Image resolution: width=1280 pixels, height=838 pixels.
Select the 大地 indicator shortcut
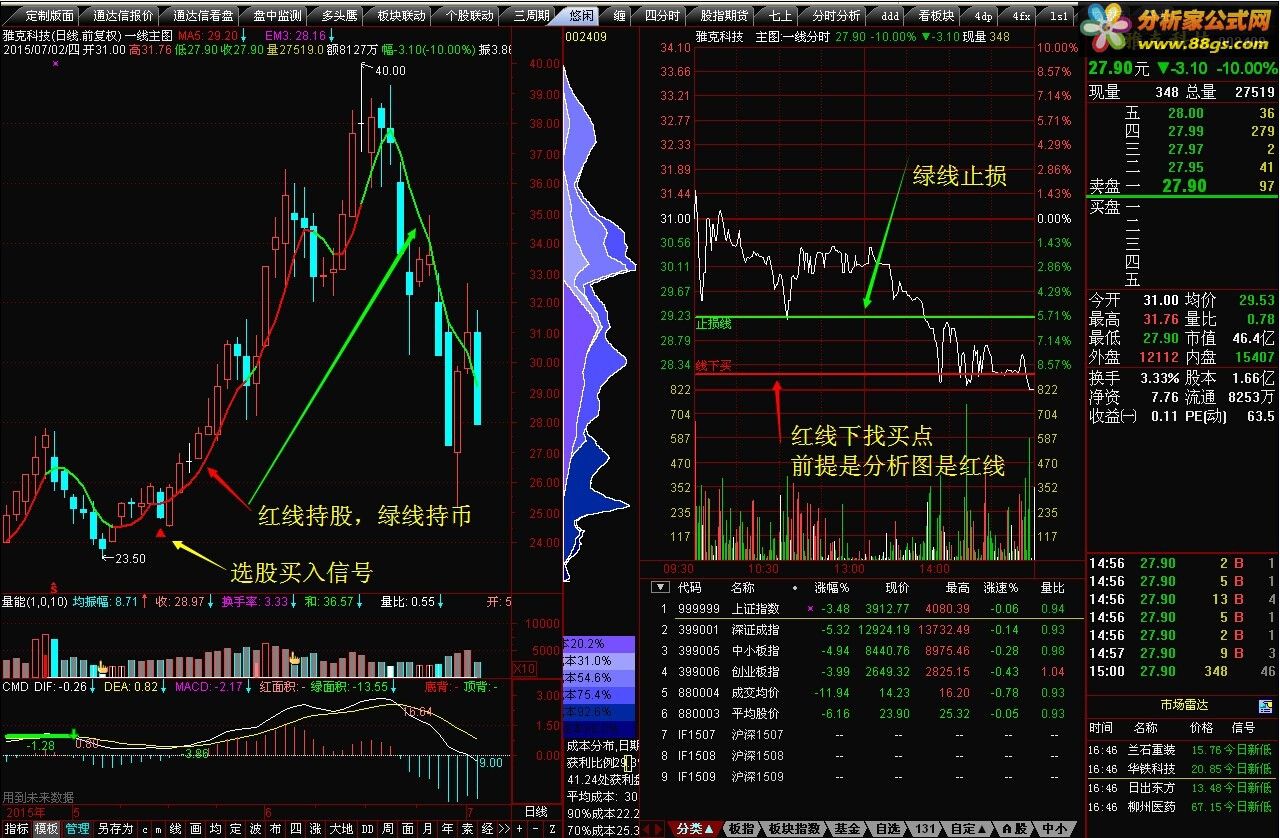[x=341, y=829]
